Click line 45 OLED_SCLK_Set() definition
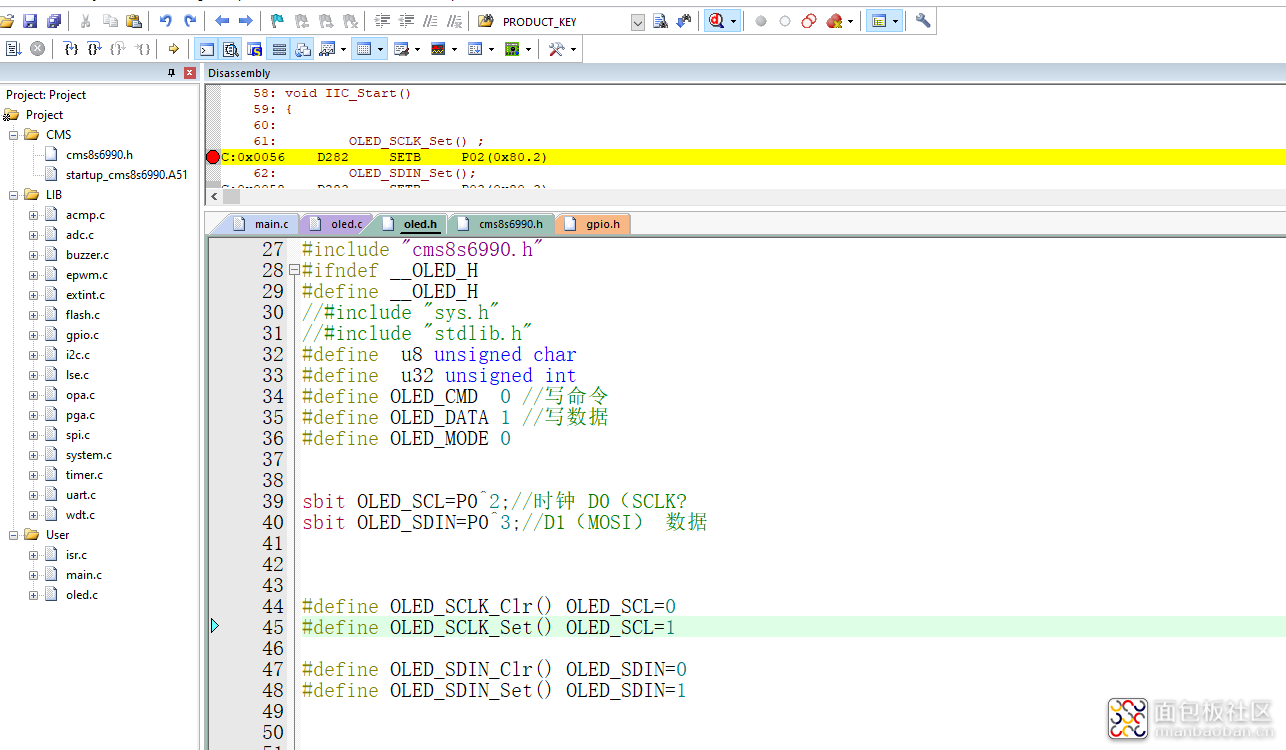Viewport: 1286px width, 750px height. [488, 627]
